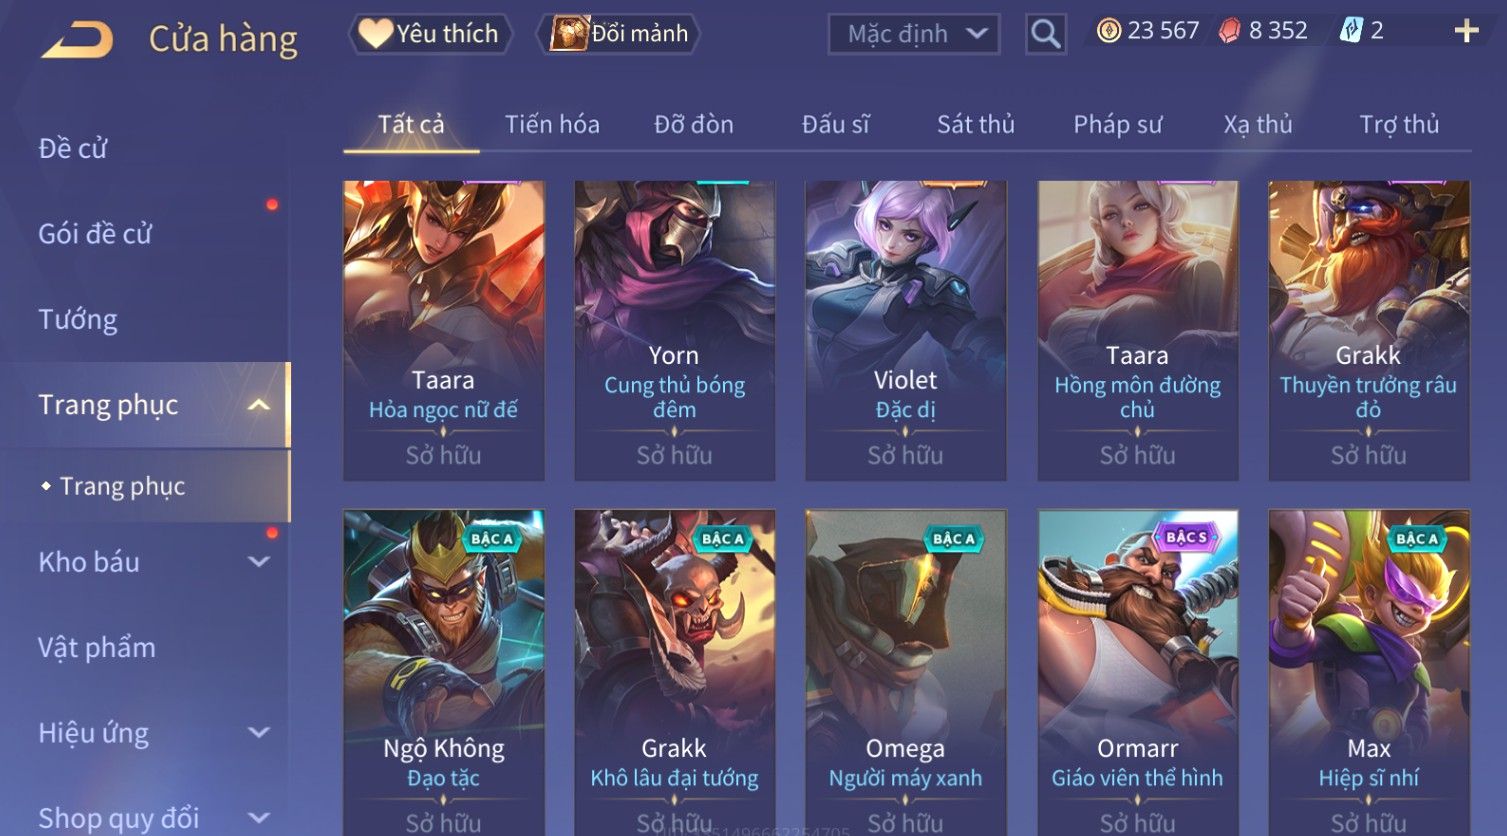Viewport: 1507px width, 836px height.
Task: Open Gói đề cử in sidebar
Action: point(95,233)
